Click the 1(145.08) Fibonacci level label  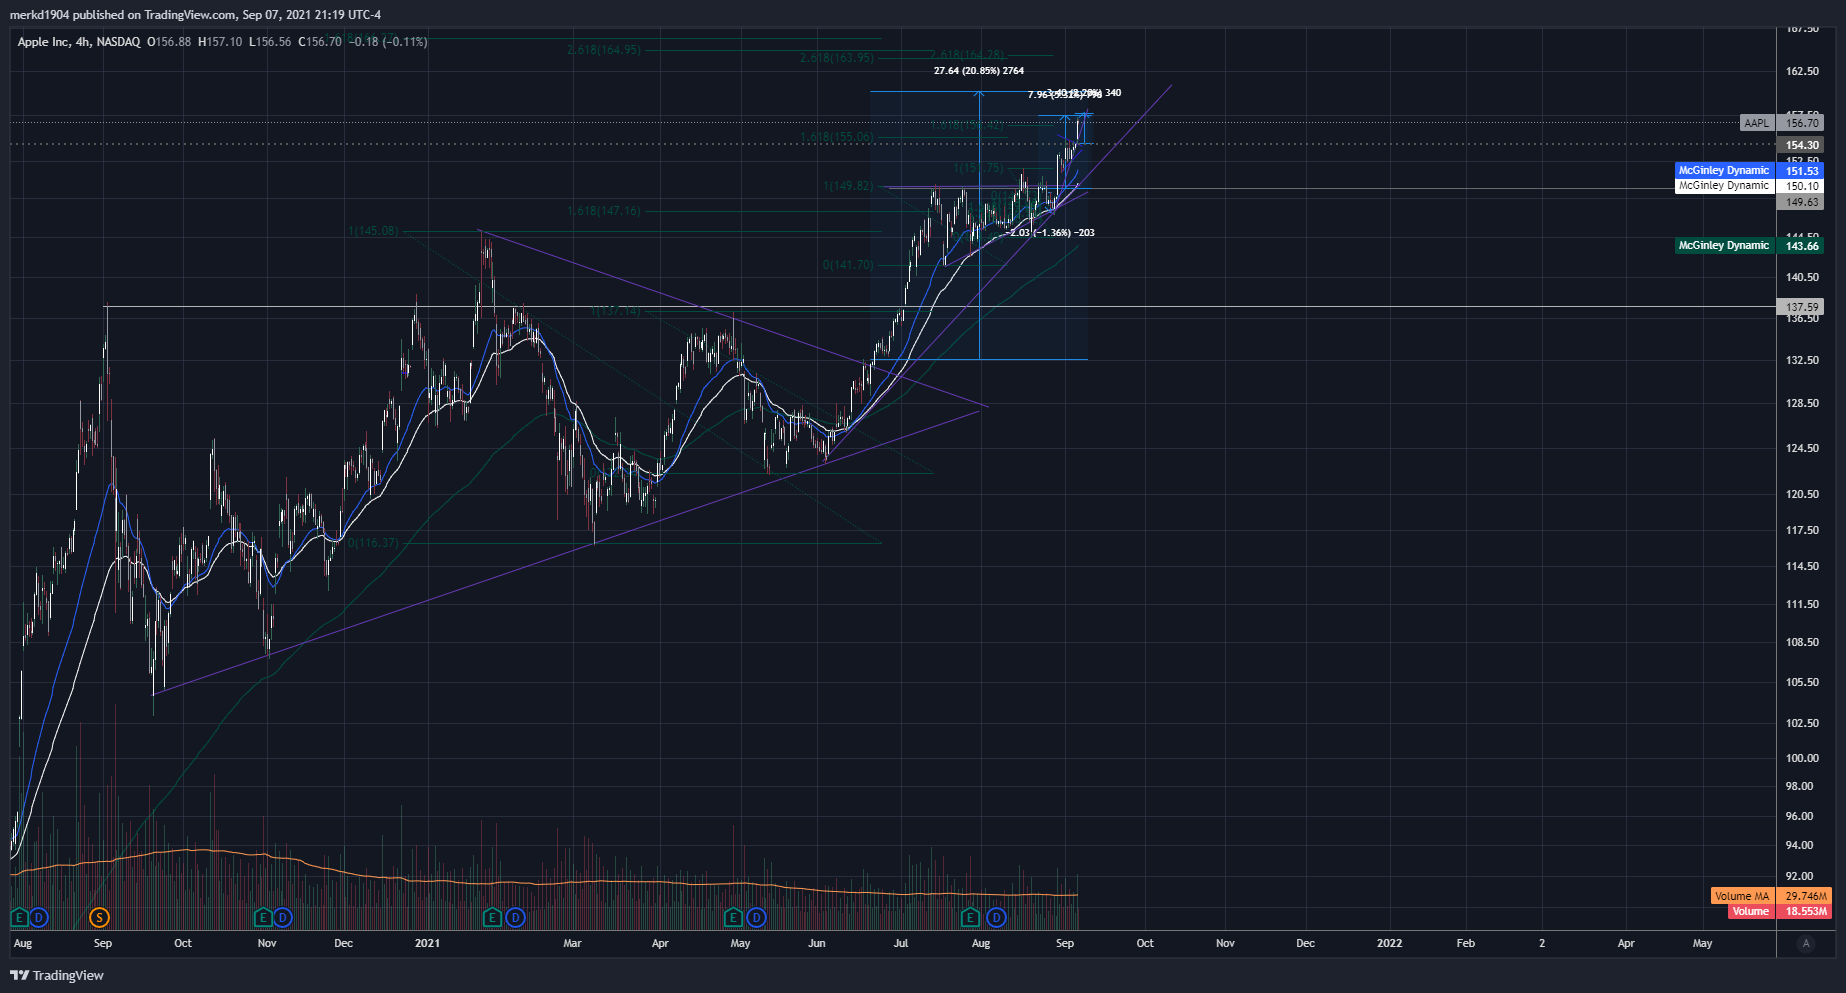coord(373,231)
